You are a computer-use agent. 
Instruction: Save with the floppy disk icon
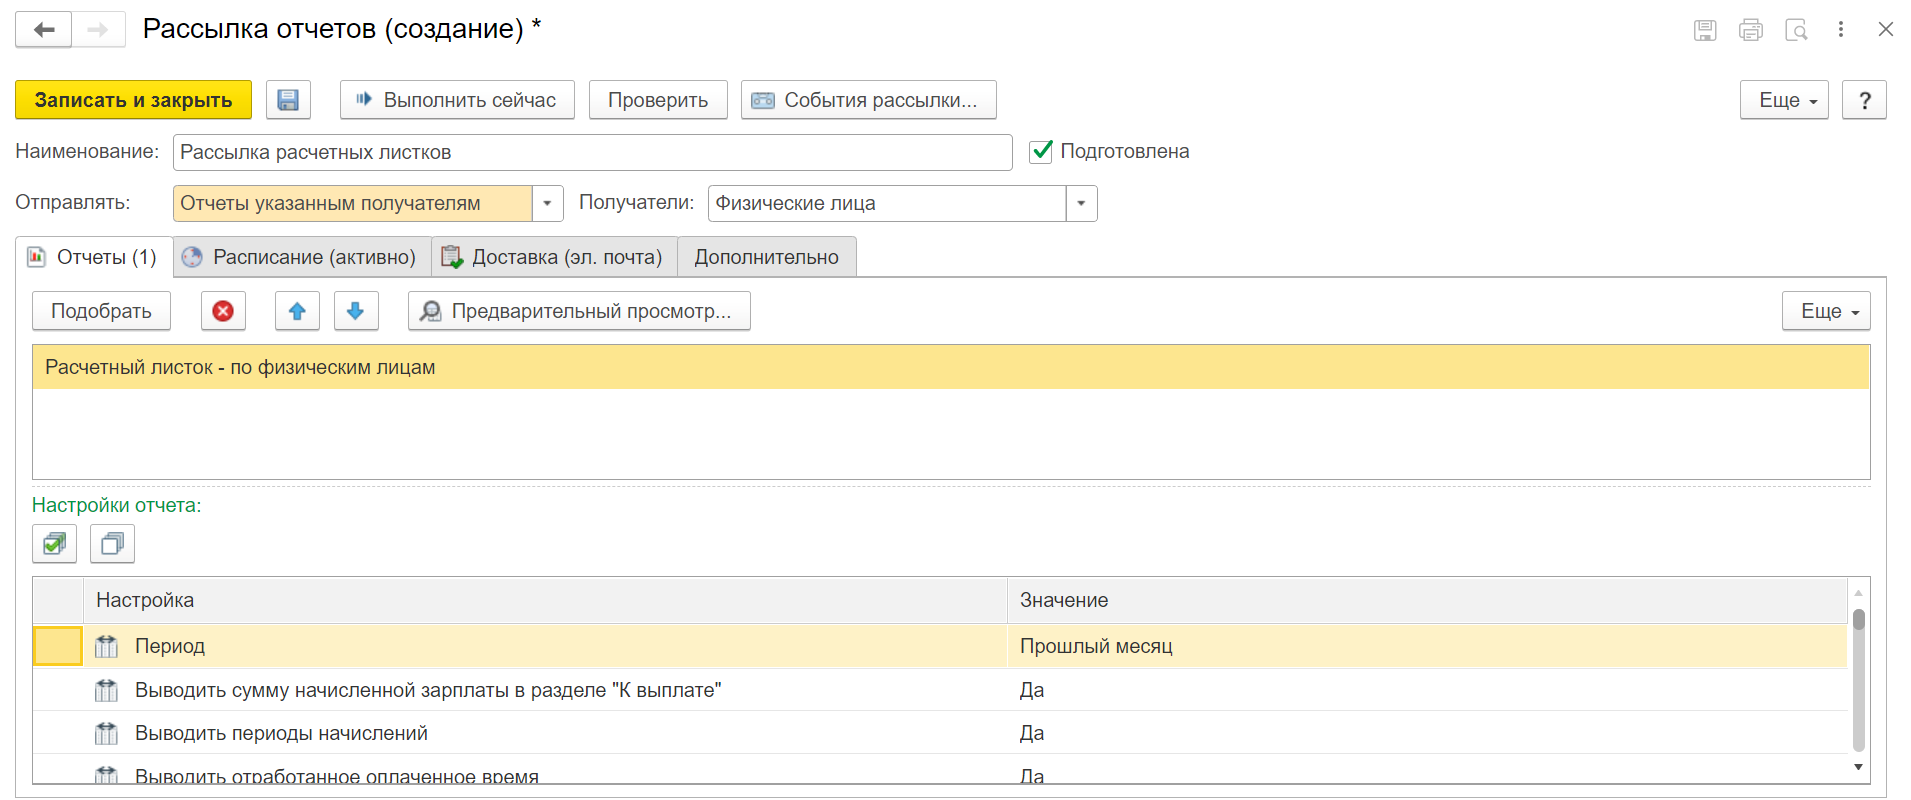click(288, 100)
